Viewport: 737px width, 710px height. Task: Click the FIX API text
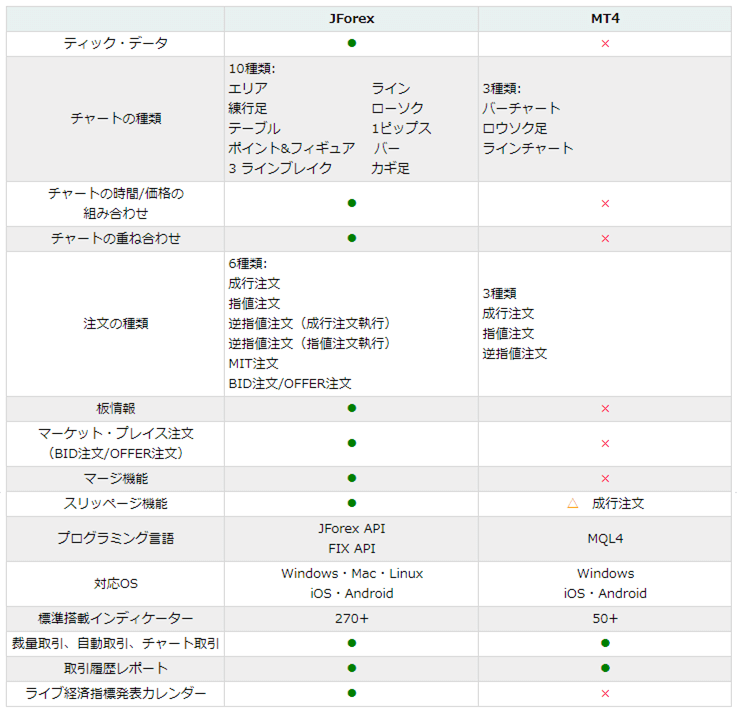(x=352, y=548)
